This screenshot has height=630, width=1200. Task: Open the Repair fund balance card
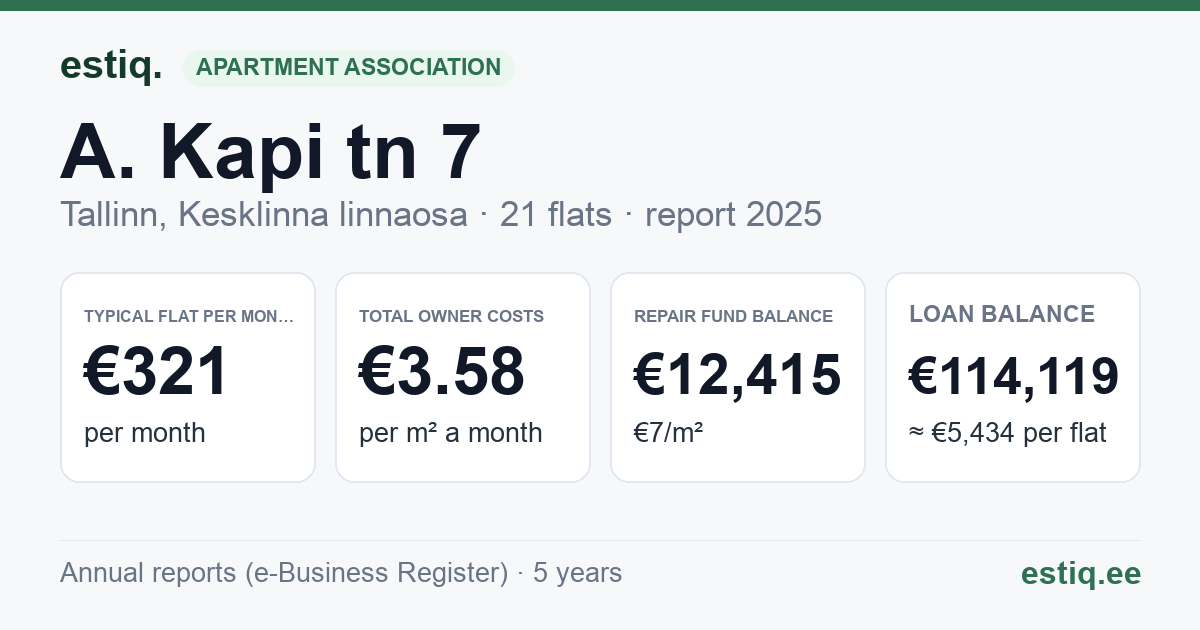[x=738, y=377]
